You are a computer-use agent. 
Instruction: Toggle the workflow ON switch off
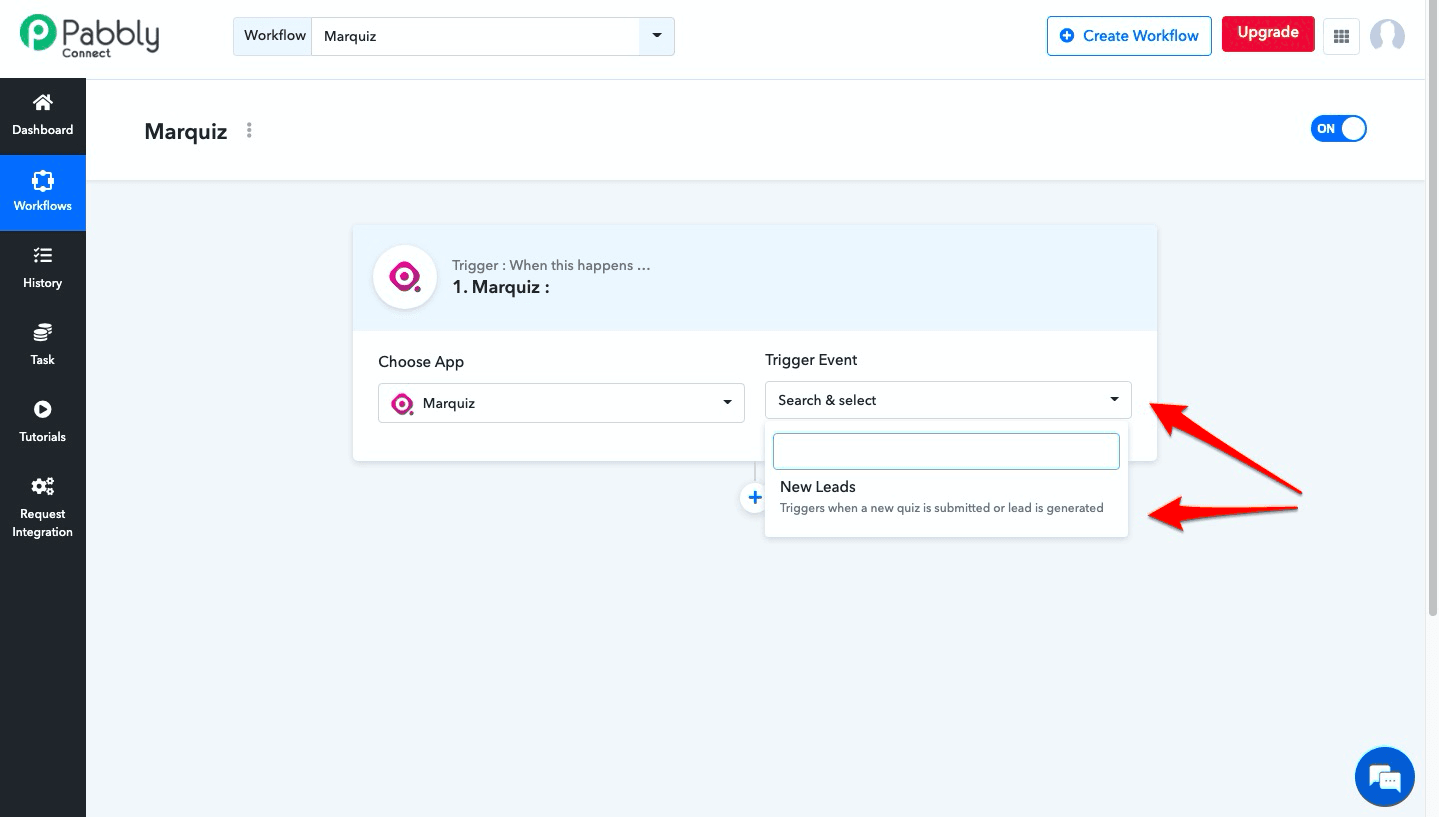tap(1338, 129)
